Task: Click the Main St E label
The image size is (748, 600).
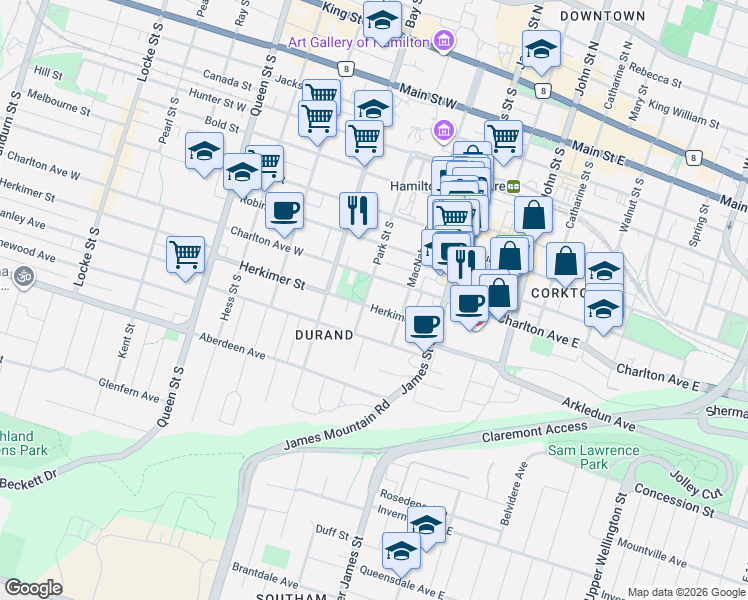Action: pyautogui.click(x=598, y=153)
